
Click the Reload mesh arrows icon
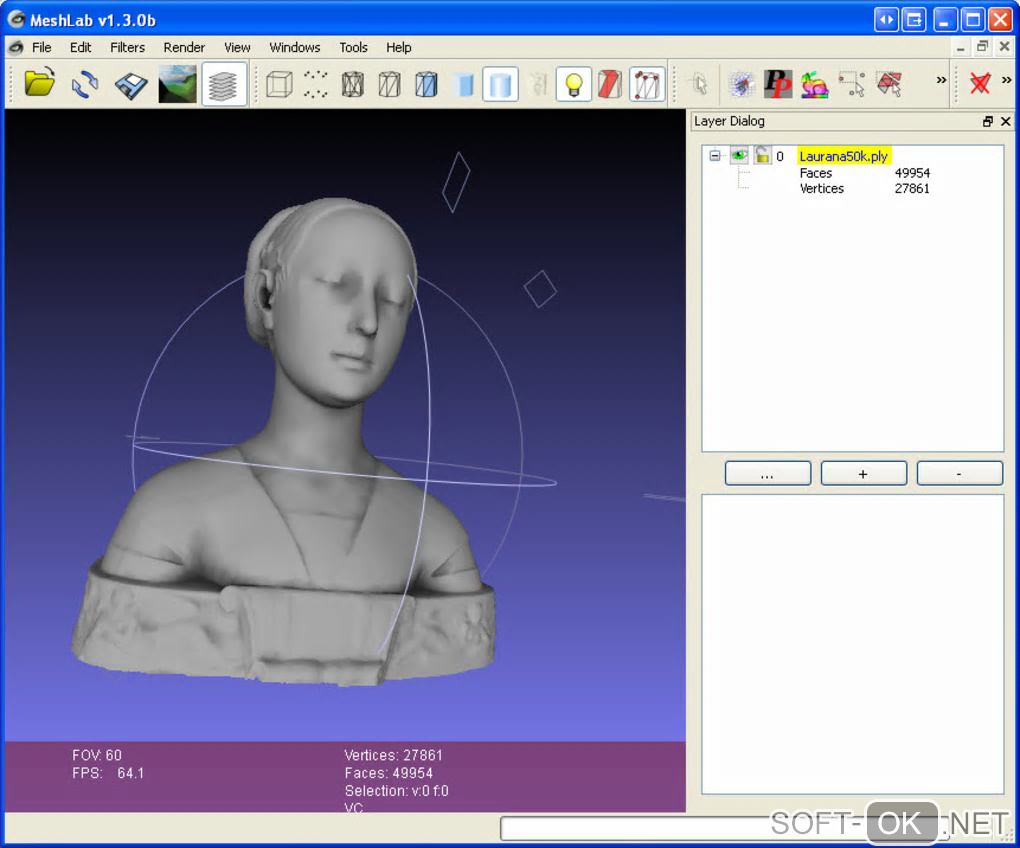[85, 84]
